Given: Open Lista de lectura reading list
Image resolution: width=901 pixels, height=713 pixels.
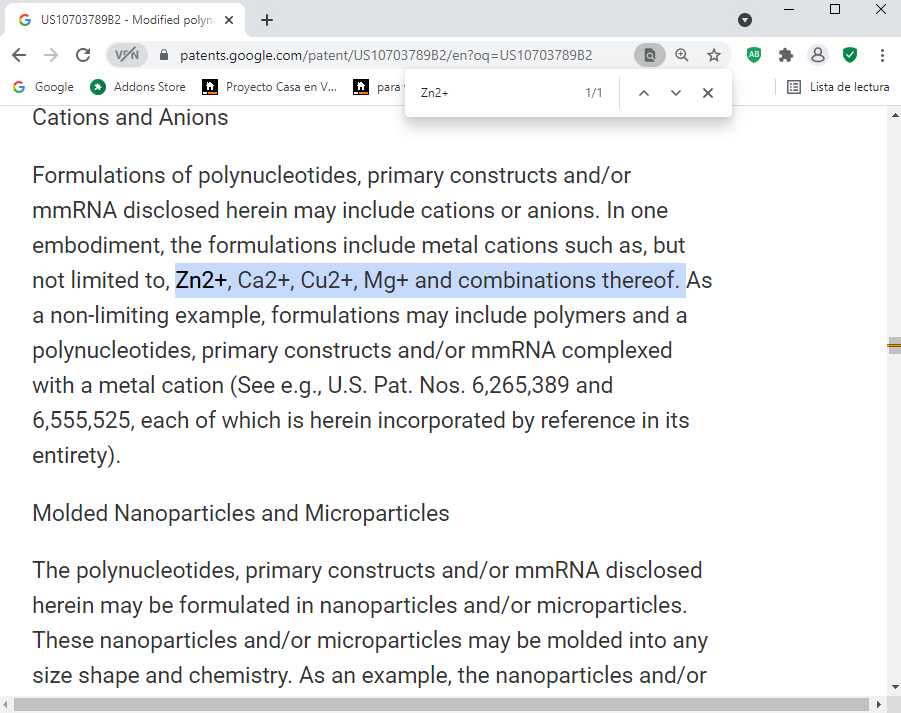Looking at the screenshot, I should click(x=838, y=87).
